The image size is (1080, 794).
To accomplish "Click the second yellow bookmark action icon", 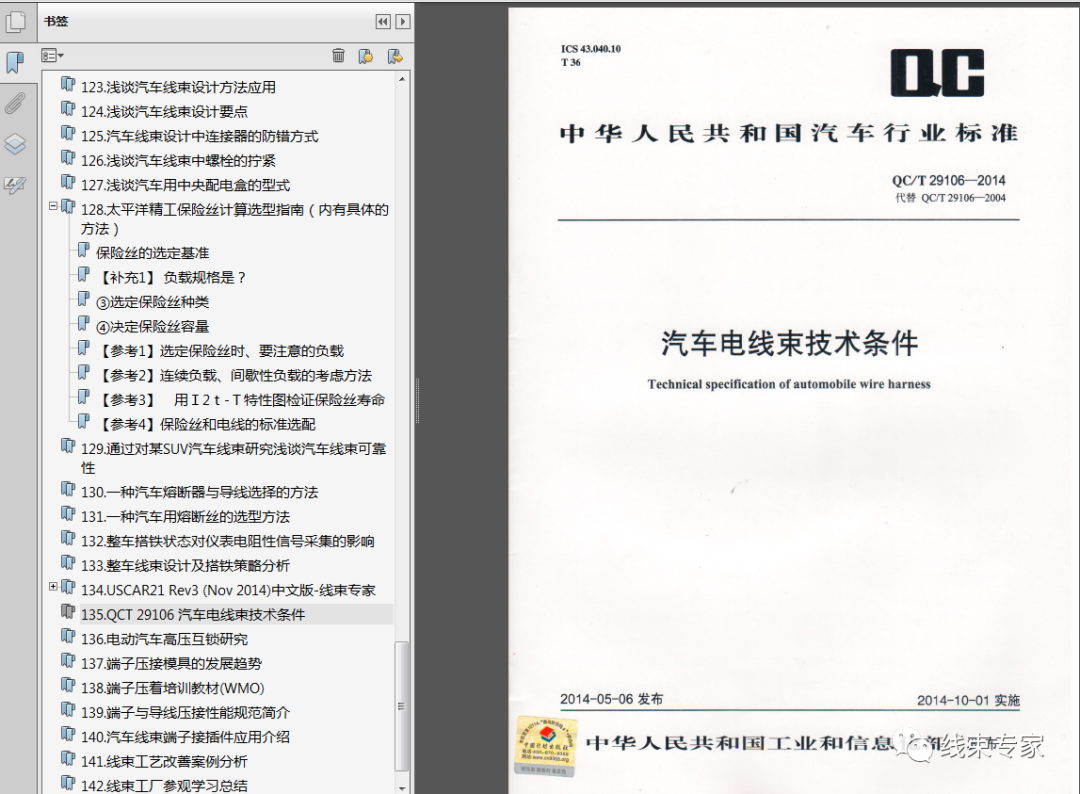I will coord(395,56).
